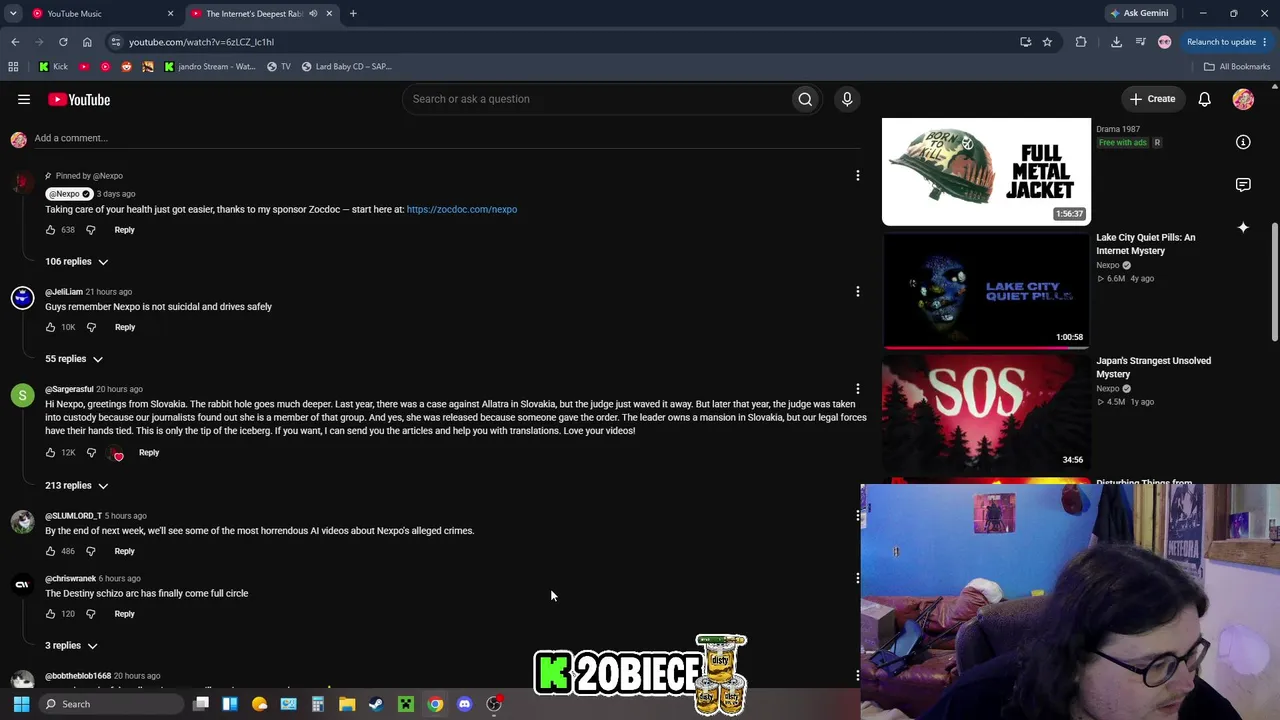1280x720 pixels.
Task: Click the Create button
Action: [x=1152, y=99]
